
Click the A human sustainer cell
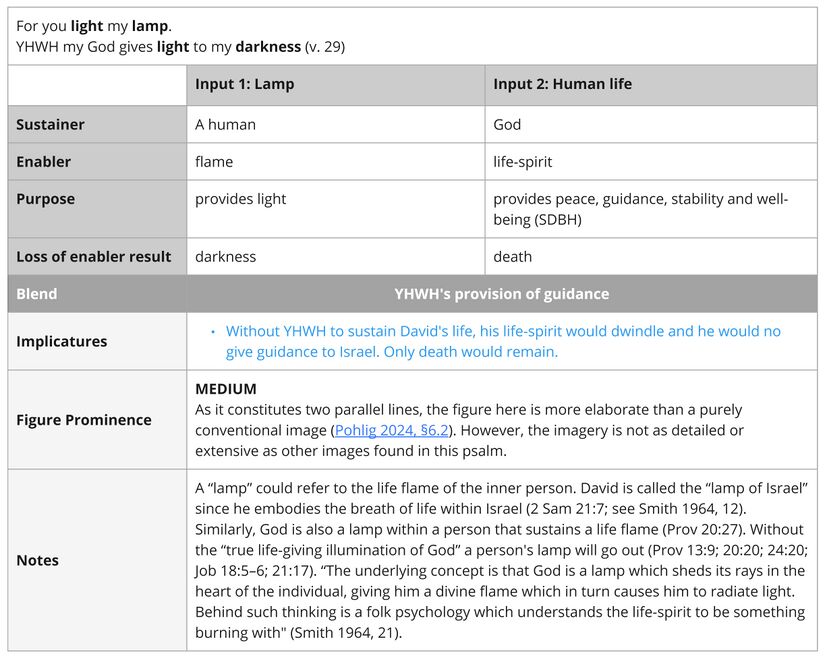coord(225,123)
